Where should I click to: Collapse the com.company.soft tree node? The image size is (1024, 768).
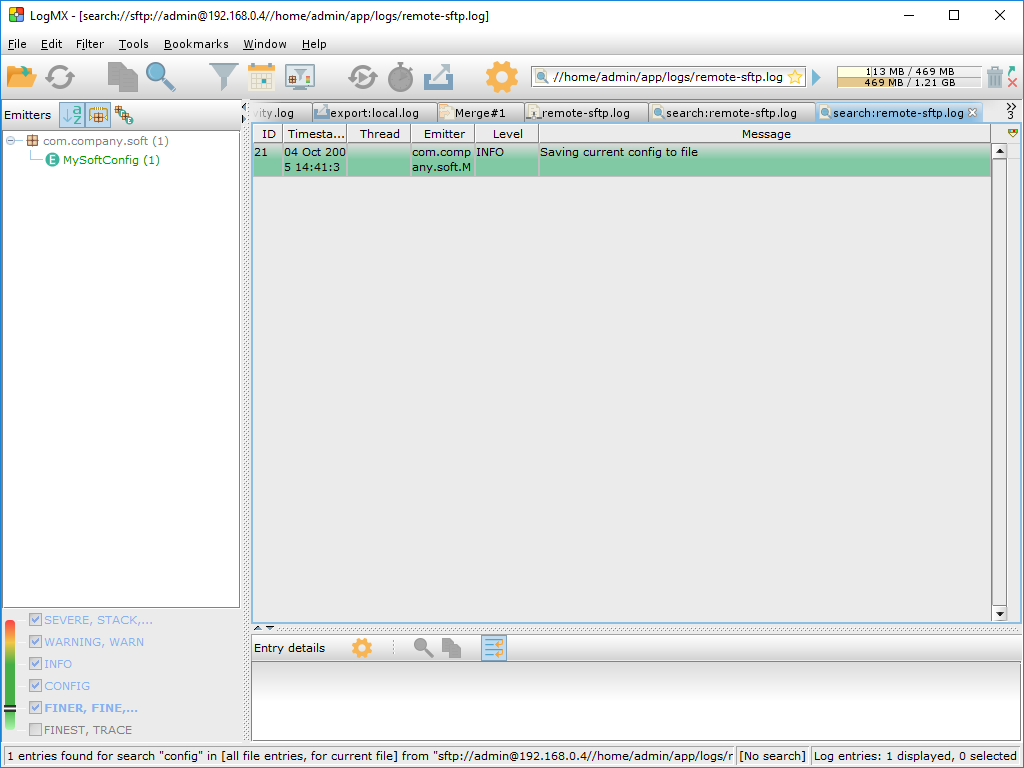pyautogui.click(x=11, y=141)
